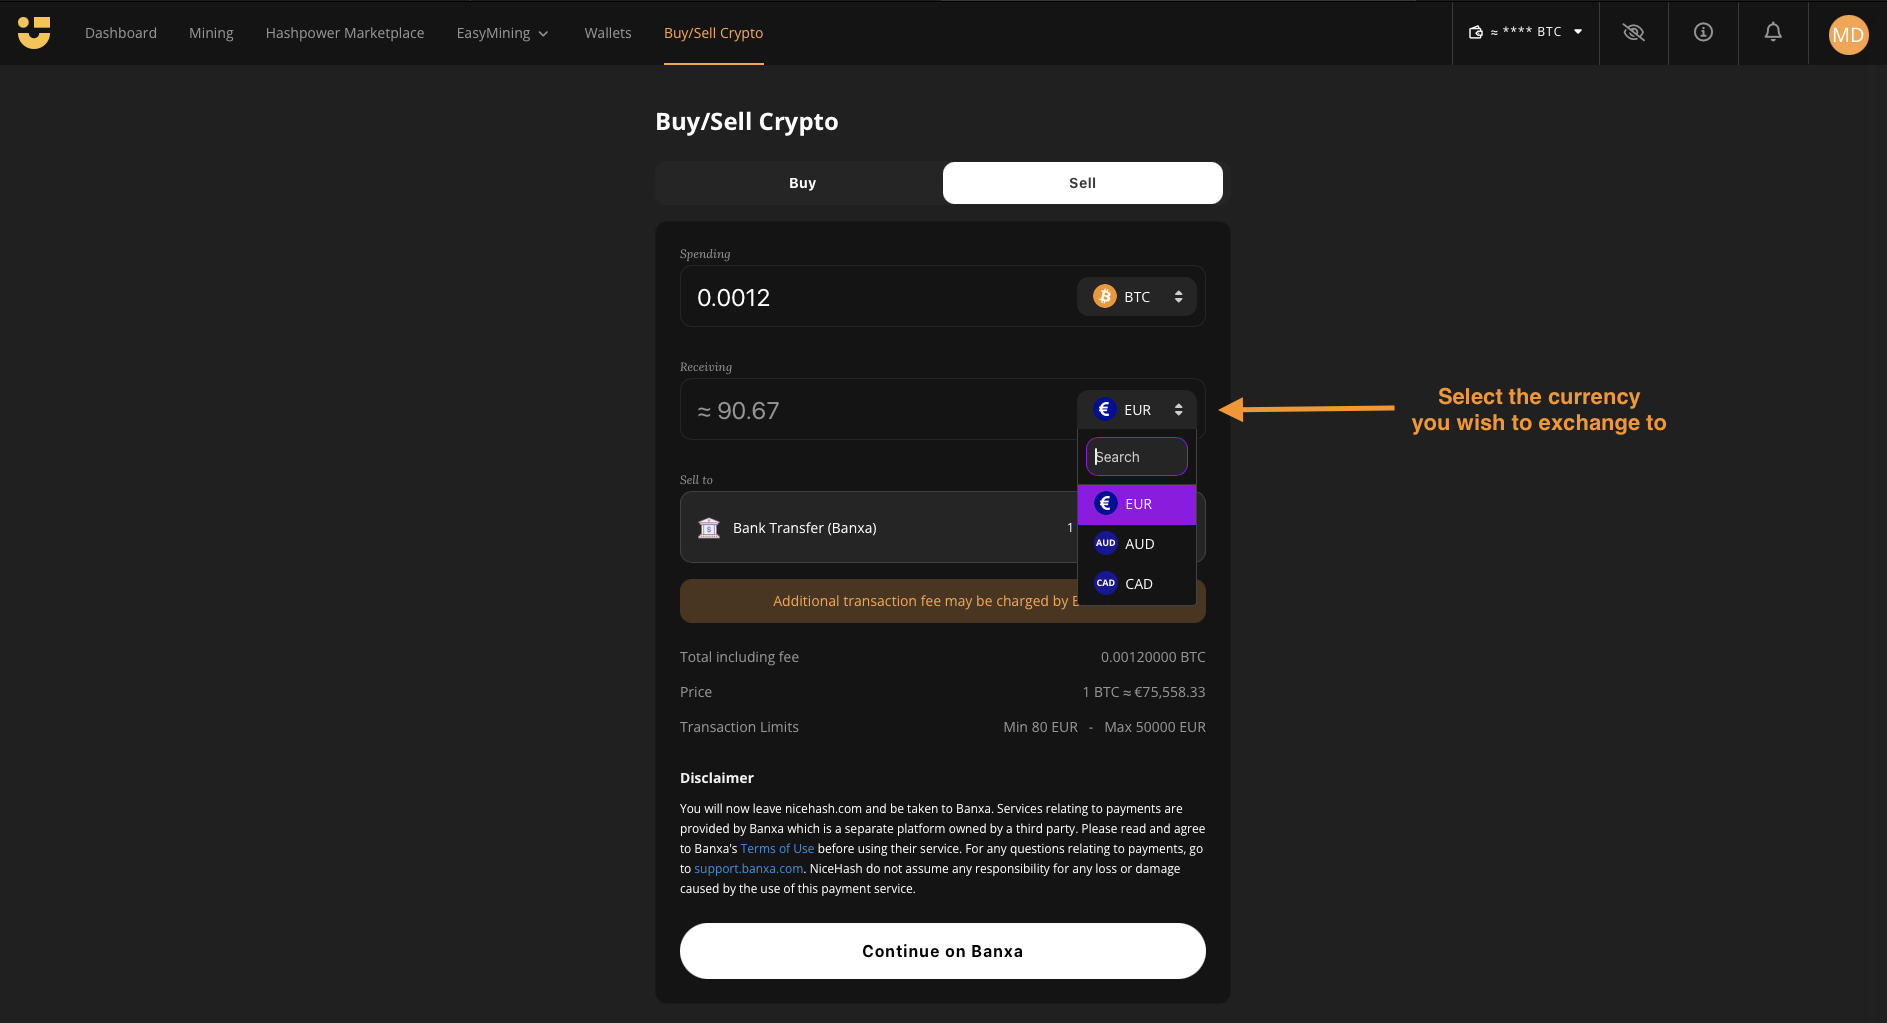Switch to the Sell tab
1887x1023 pixels.
tap(1081, 182)
